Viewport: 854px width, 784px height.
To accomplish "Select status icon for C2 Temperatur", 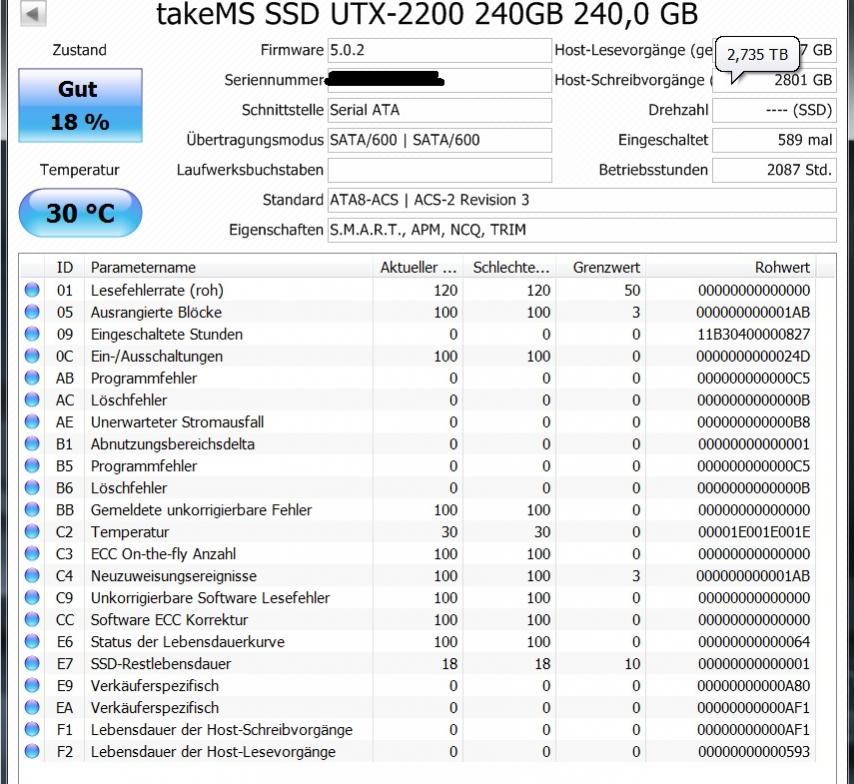I will pyautogui.click(x=32, y=532).
